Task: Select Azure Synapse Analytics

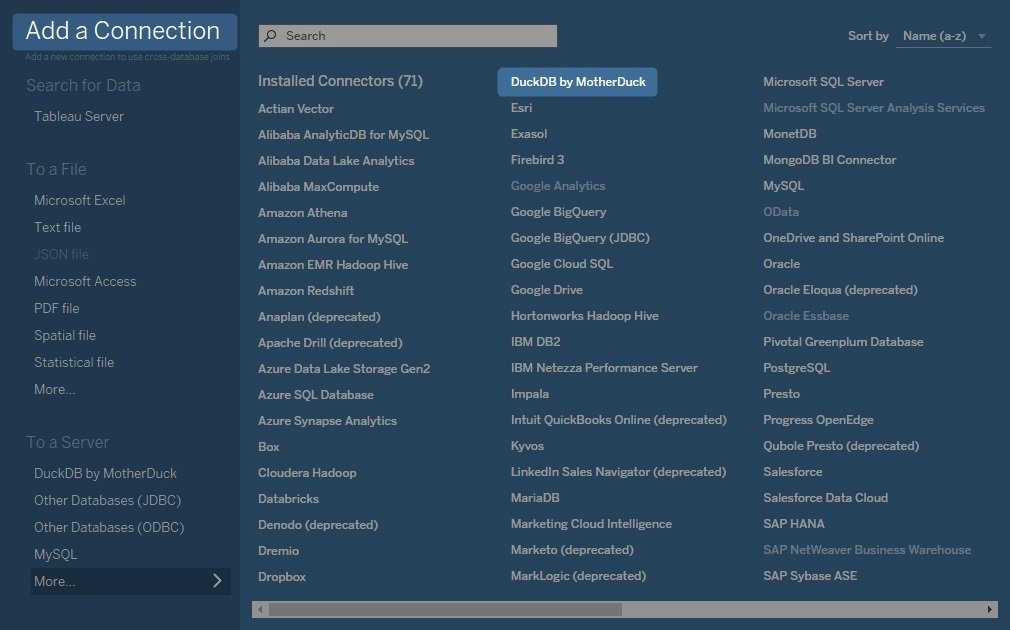Action: point(327,421)
